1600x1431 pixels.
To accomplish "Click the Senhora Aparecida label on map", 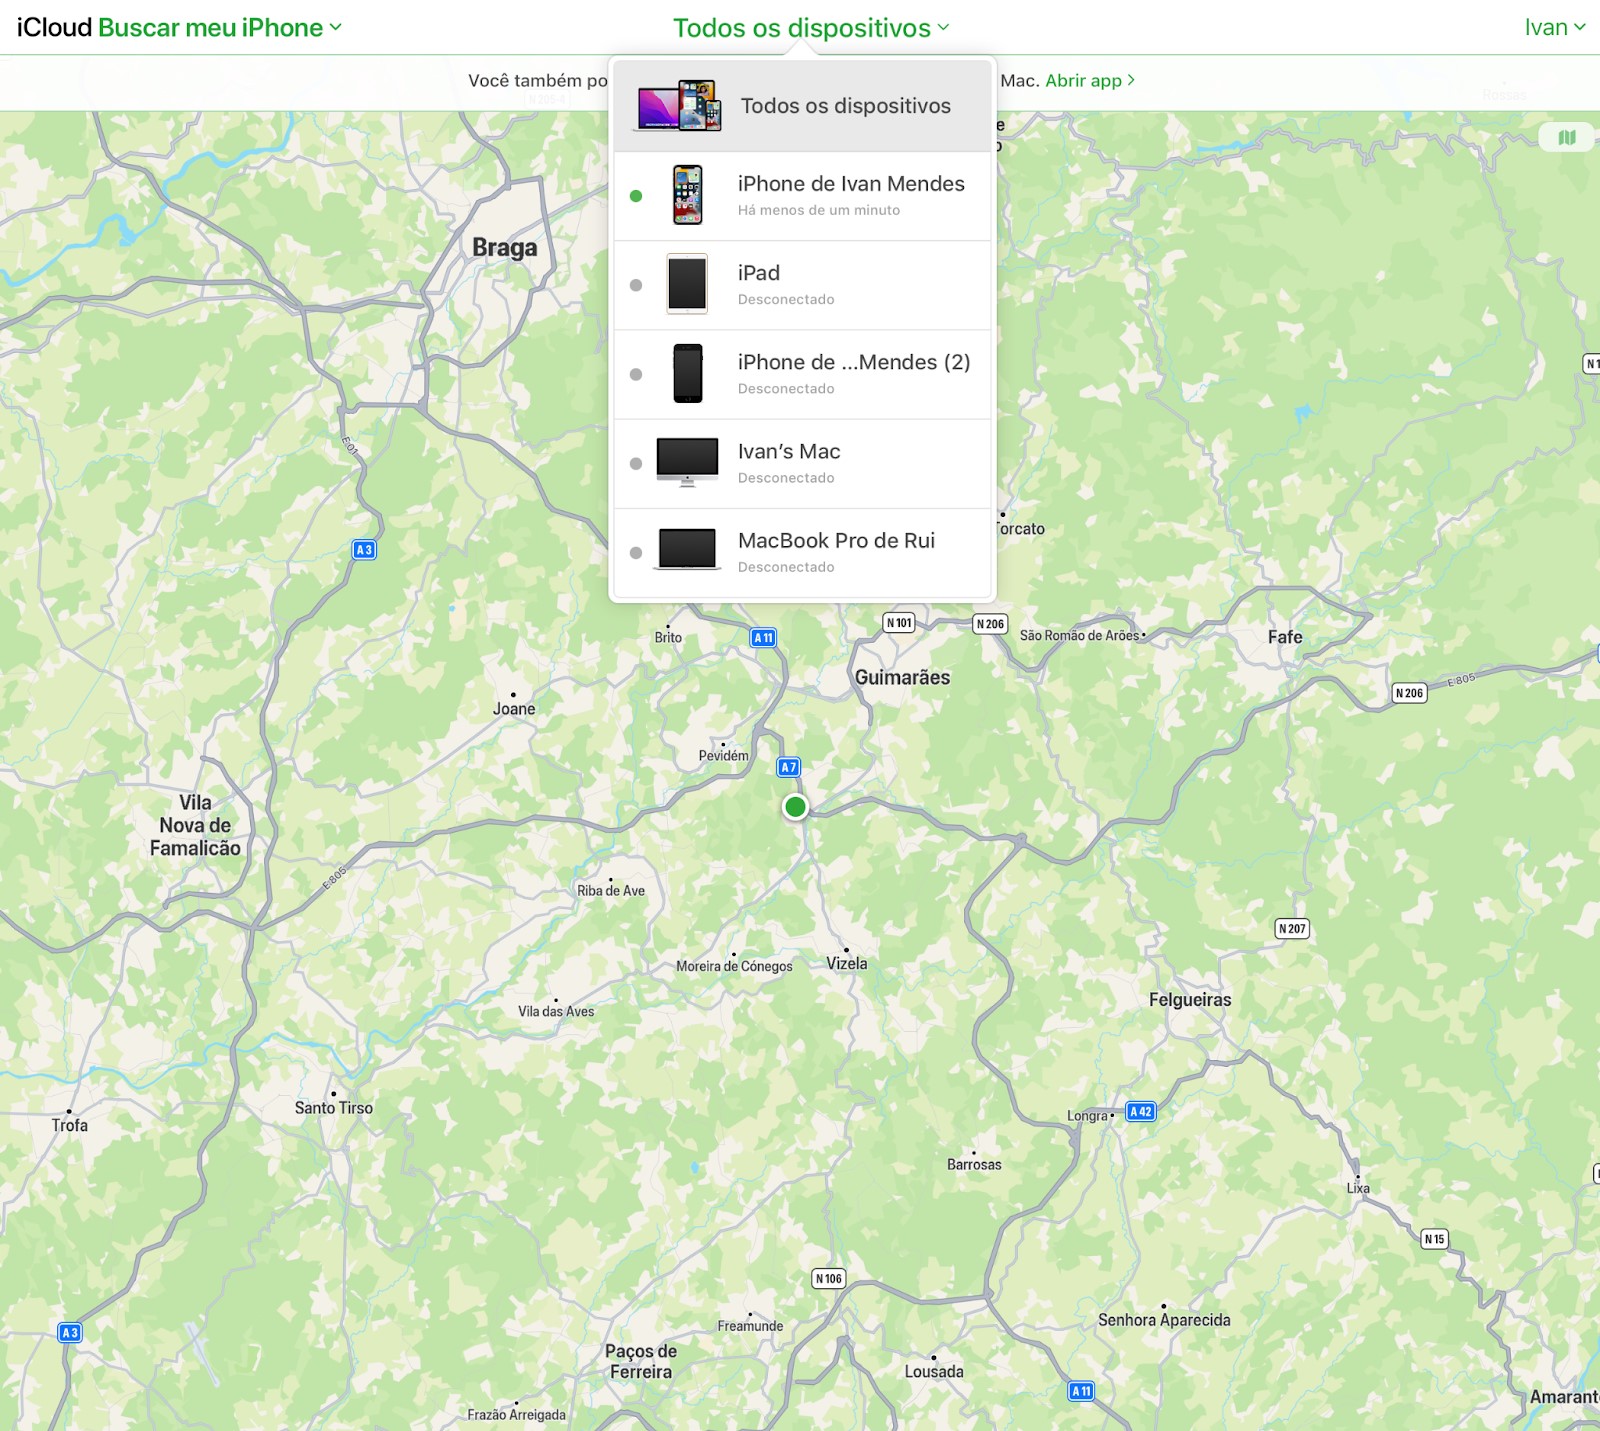I will point(1164,1320).
